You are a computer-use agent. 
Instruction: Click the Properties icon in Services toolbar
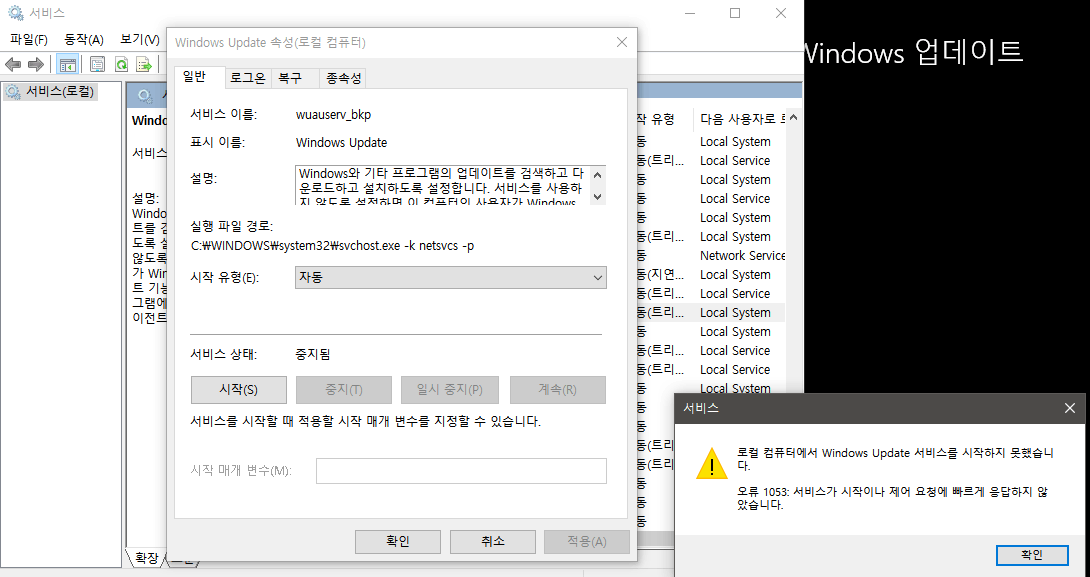point(97,65)
